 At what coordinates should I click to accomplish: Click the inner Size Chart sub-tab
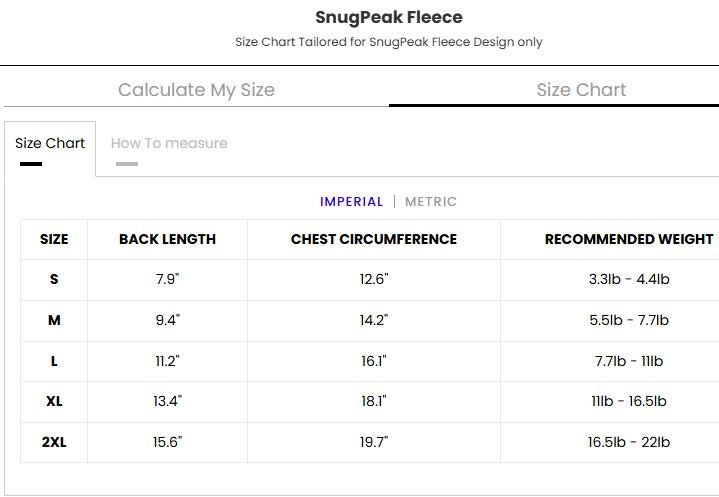50,143
